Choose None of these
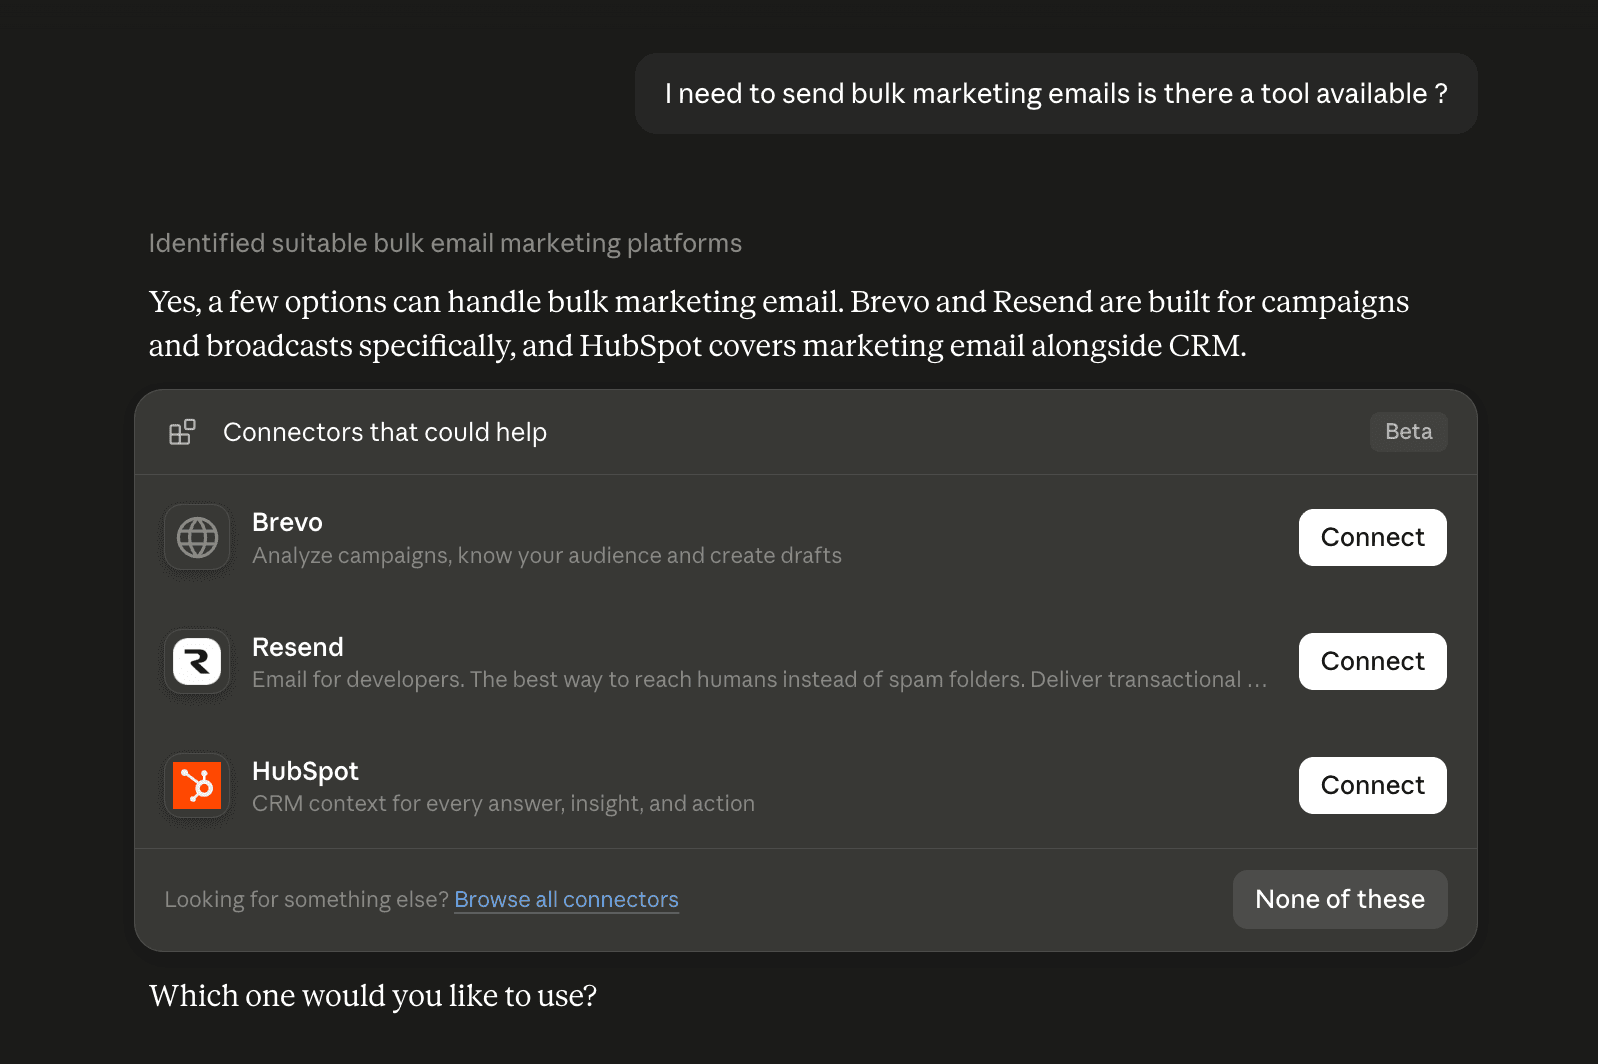The image size is (1598, 1064). (x=1340, y=900)
